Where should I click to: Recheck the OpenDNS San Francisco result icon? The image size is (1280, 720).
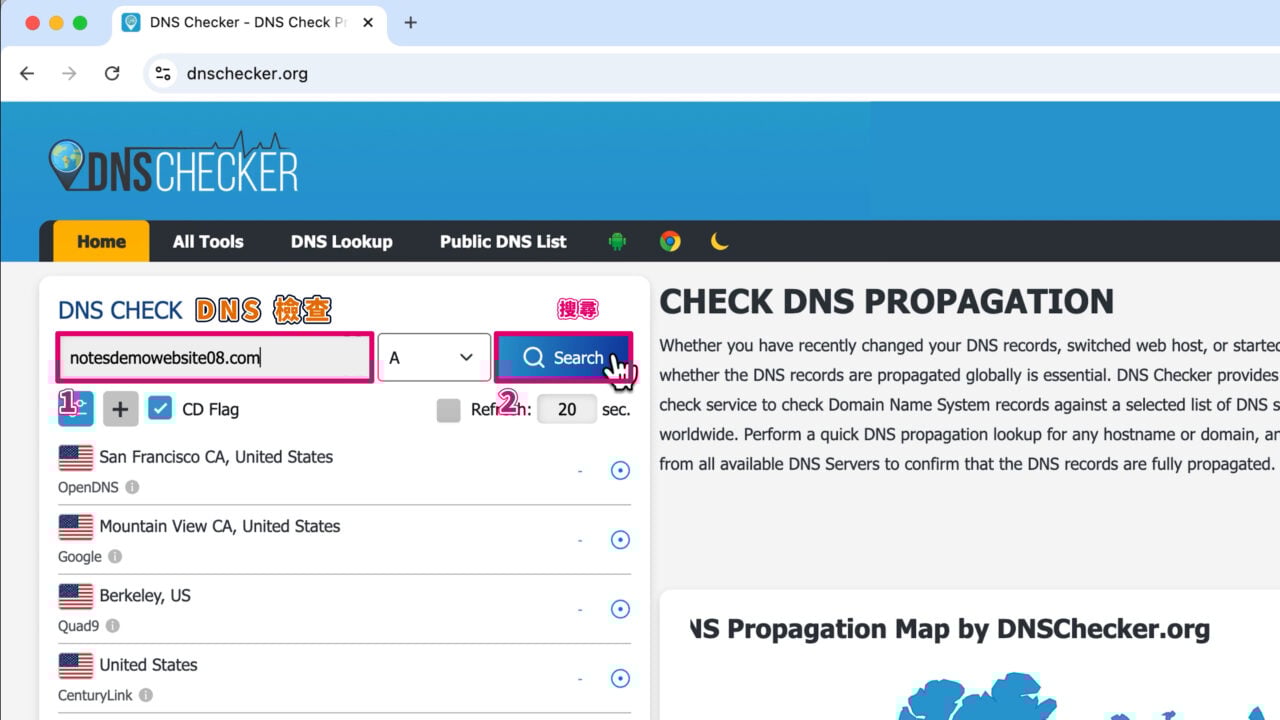pyautogui.click(x=620, y=470)
